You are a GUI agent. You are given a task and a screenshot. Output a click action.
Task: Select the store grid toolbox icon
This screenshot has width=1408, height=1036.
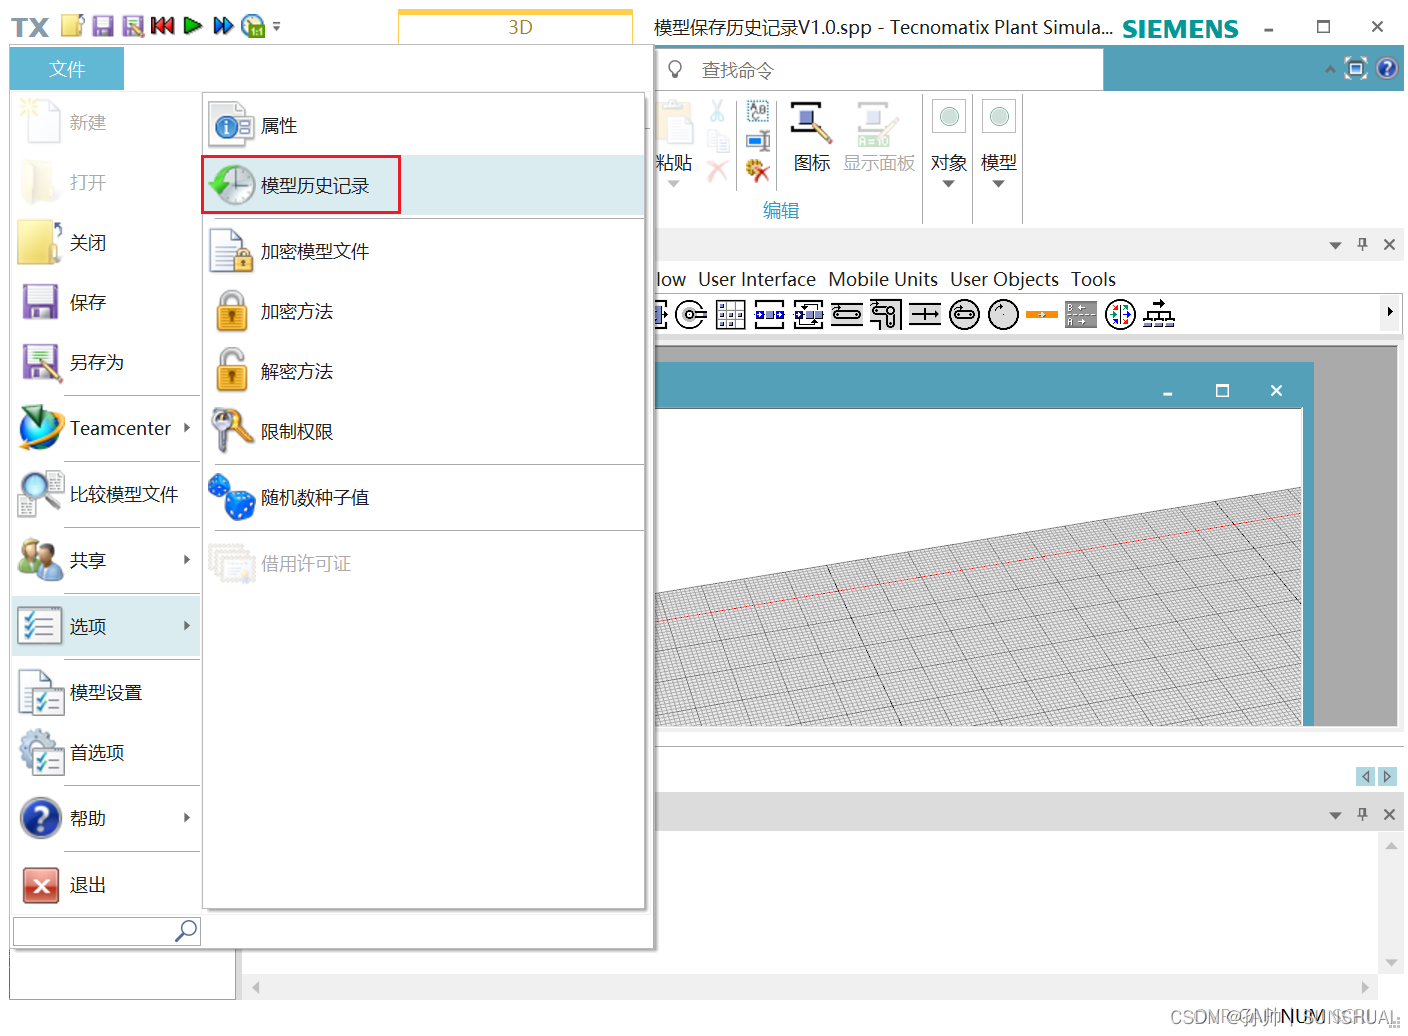coord(730,315)
